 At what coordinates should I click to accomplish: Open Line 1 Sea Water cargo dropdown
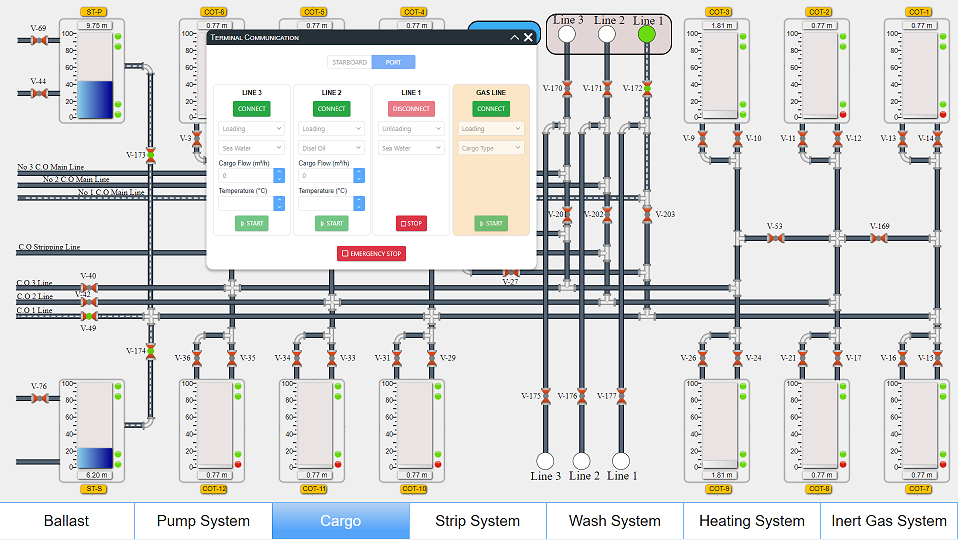tap(411, 148)
